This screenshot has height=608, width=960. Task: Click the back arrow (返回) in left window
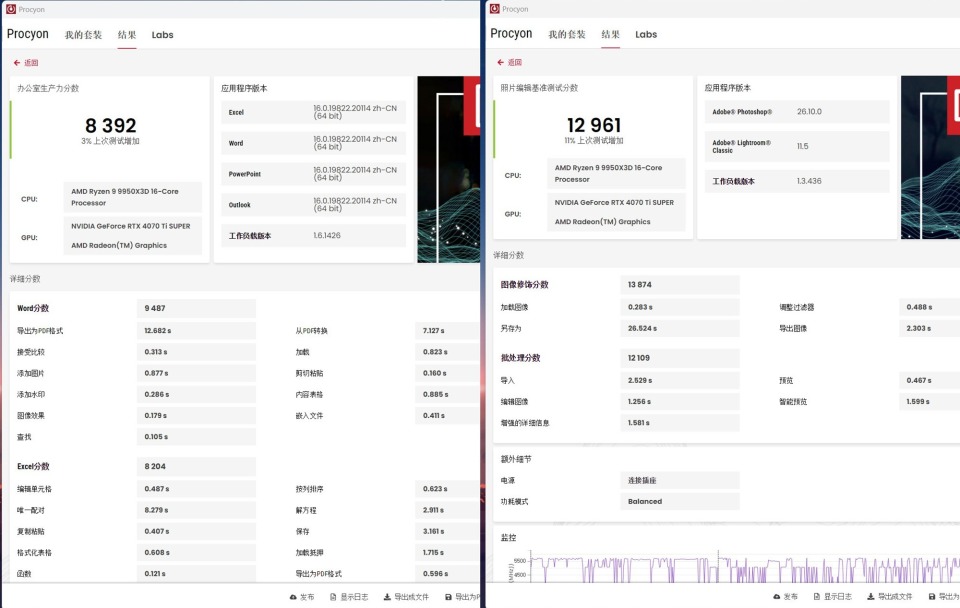[x=17, y=62]
